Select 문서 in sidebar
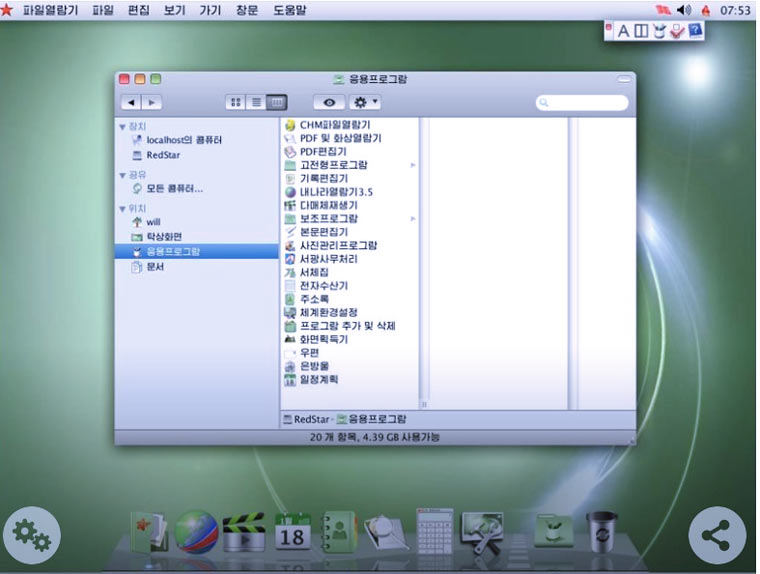This screenshot has height=574, width=760. (x=148, y=267)
